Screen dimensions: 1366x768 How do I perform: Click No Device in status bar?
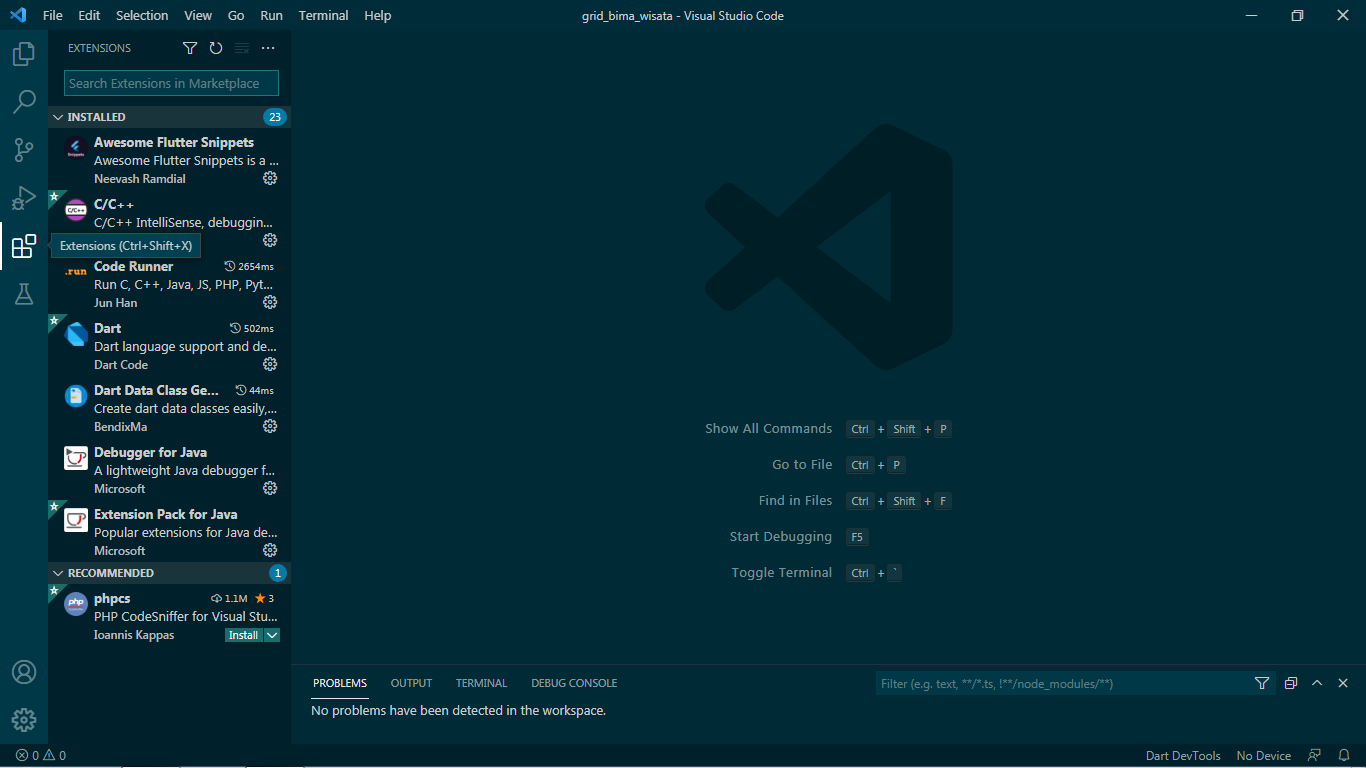click(1264, 756)
